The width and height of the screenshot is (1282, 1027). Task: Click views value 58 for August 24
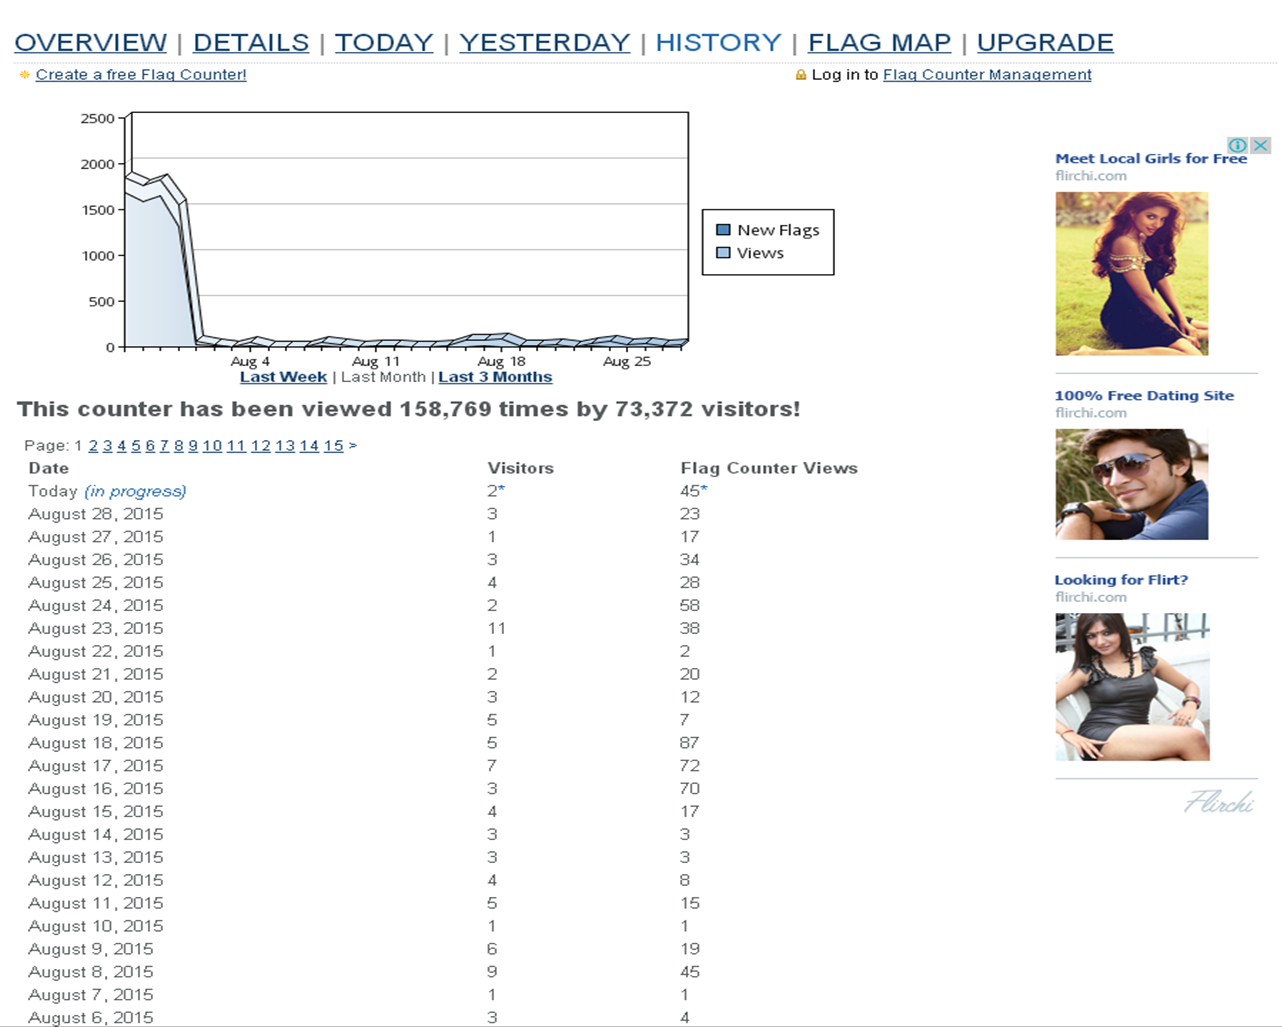tap(690, 606)
